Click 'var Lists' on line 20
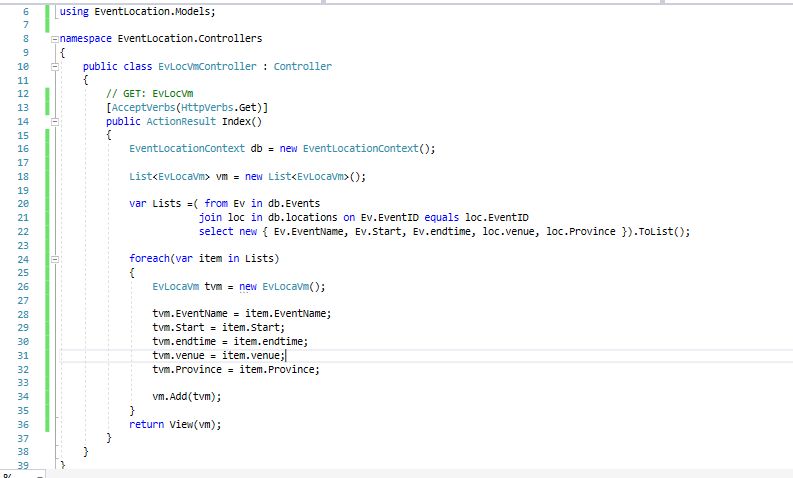This screenshot has height=478, width=793. [x=155, y=204]
